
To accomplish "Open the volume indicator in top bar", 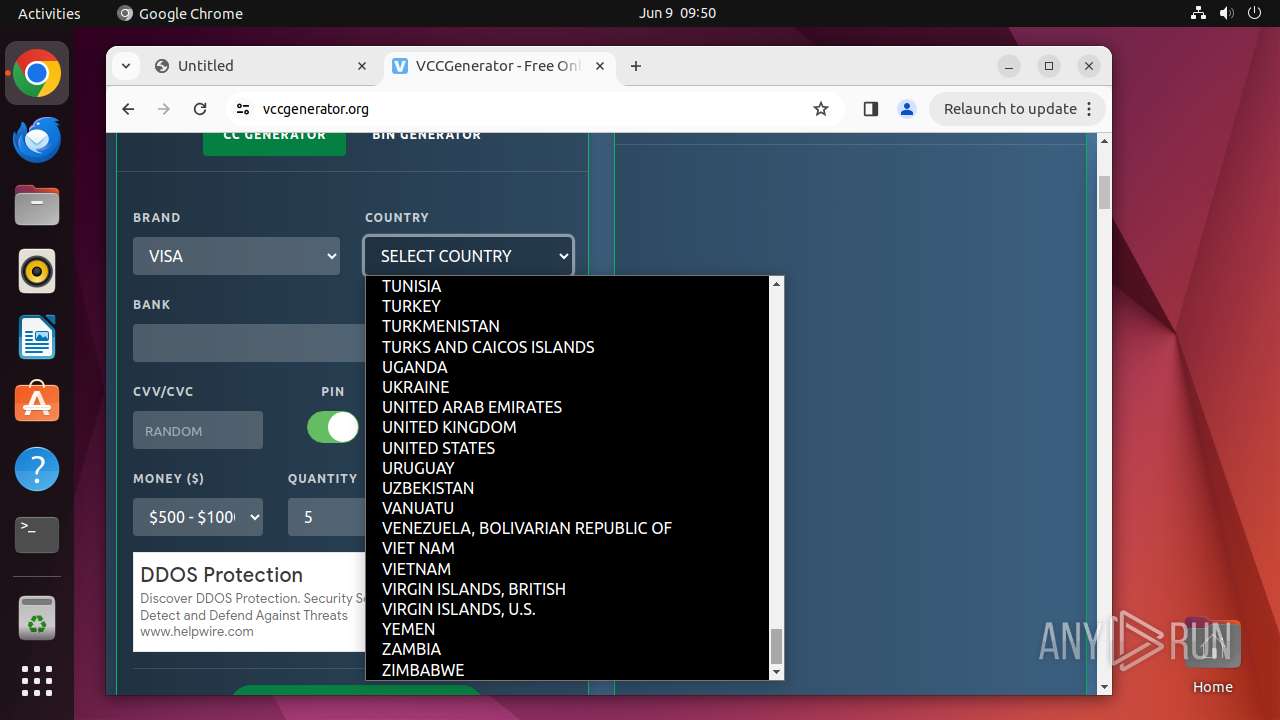I will [1227, 13].
